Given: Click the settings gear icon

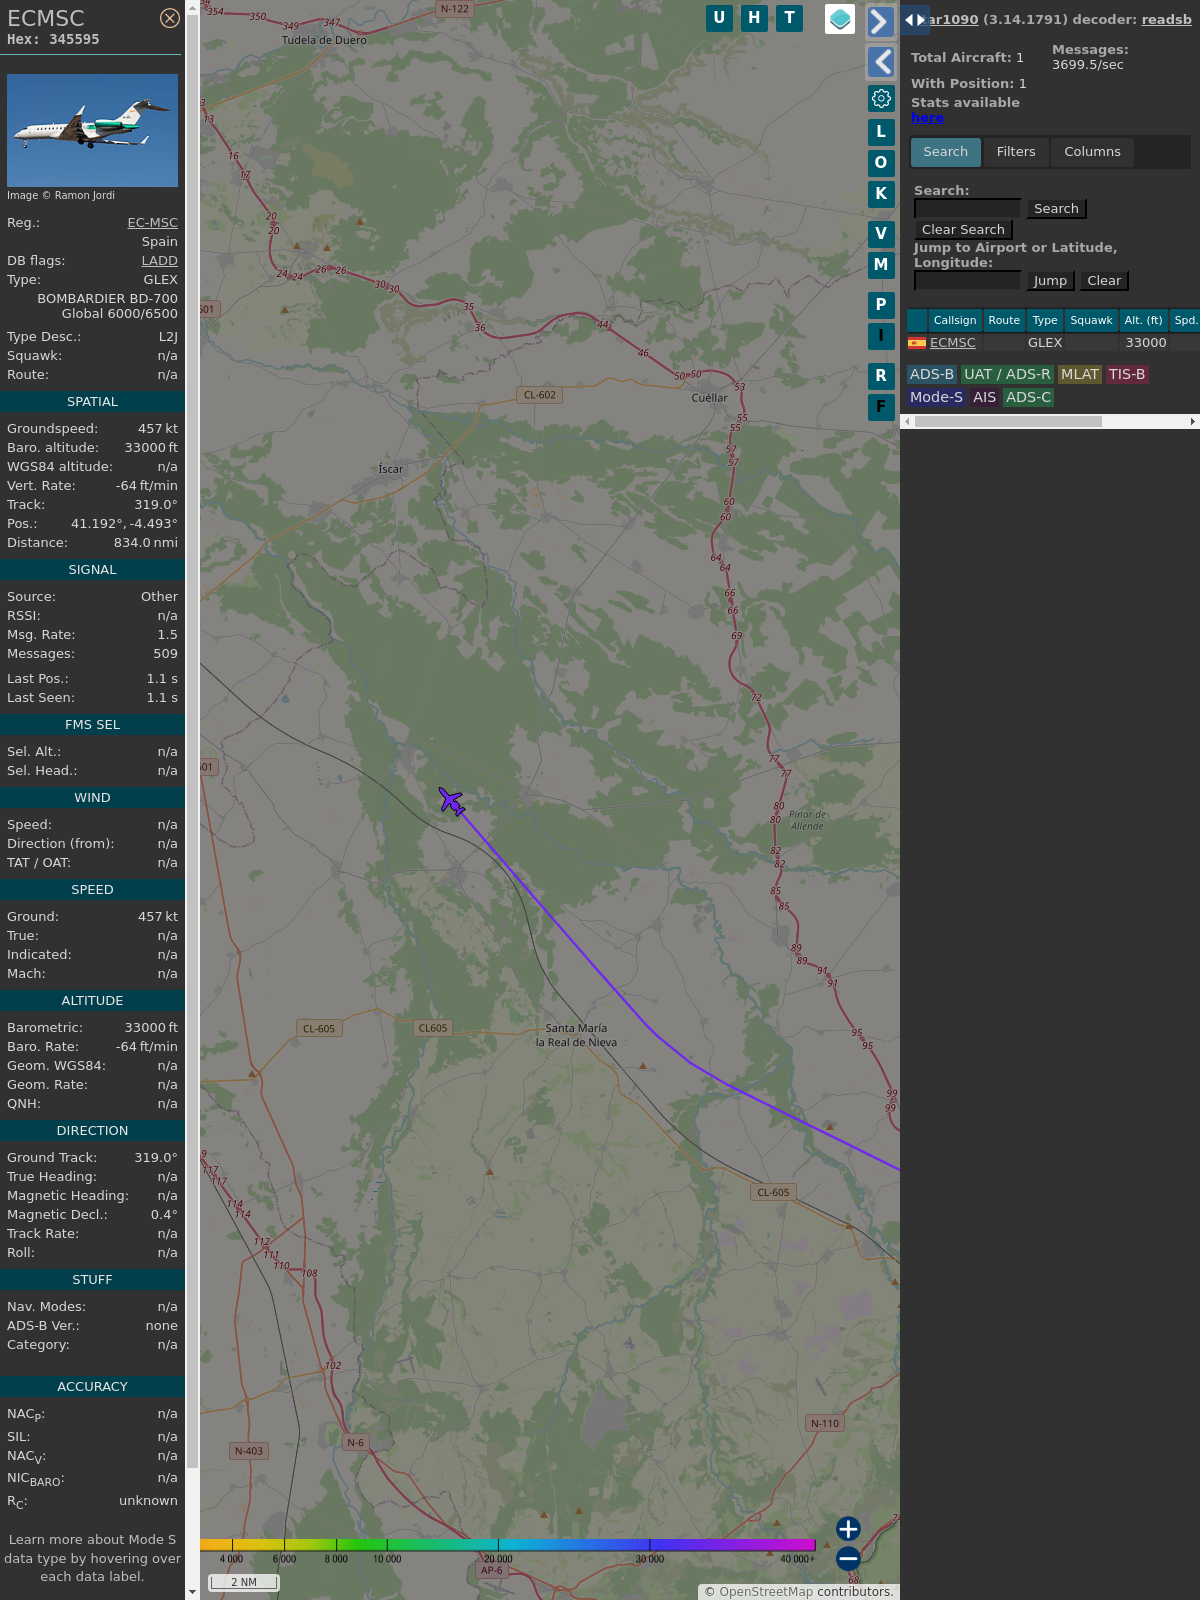Looking at the screenshot, I should (881, 98).
